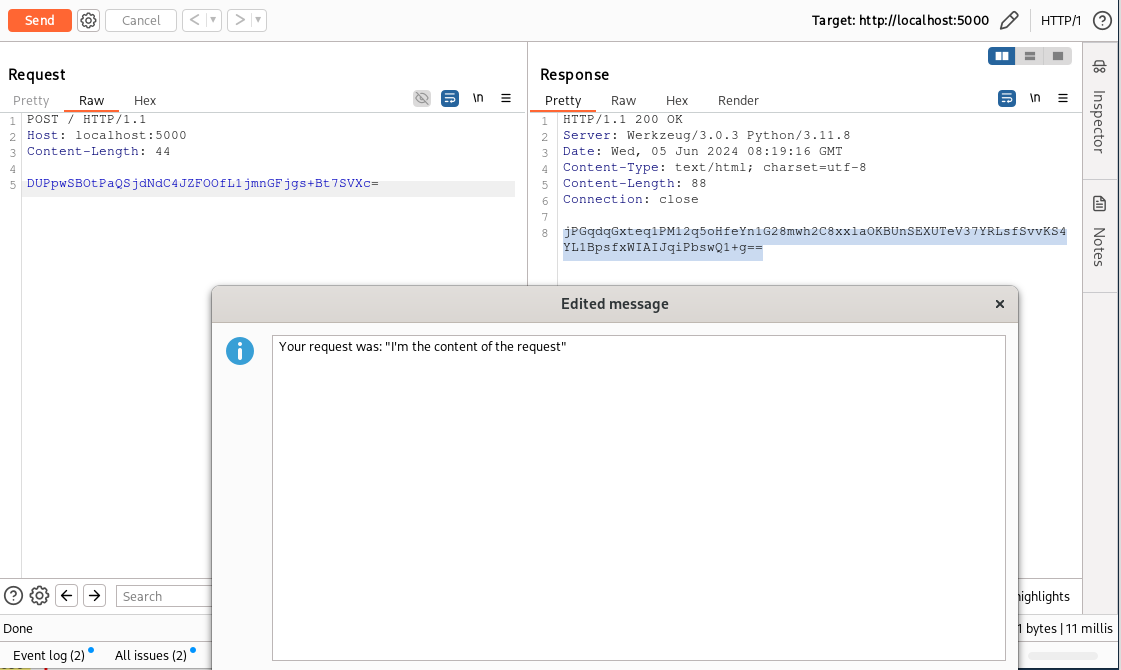Click the pencil icon to edit target

(x=1009, y=20)
